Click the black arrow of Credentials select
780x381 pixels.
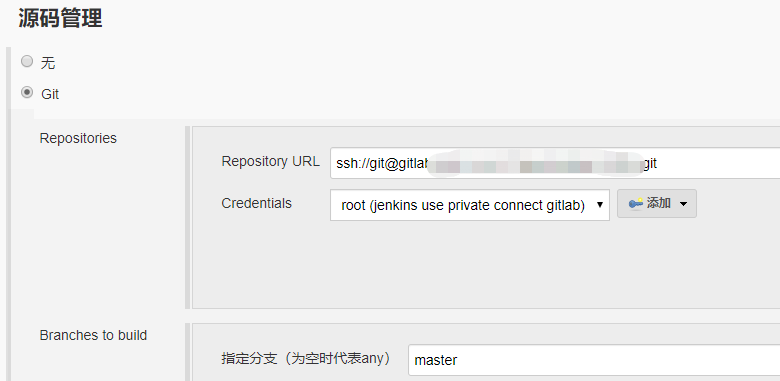tap(599, 205)
